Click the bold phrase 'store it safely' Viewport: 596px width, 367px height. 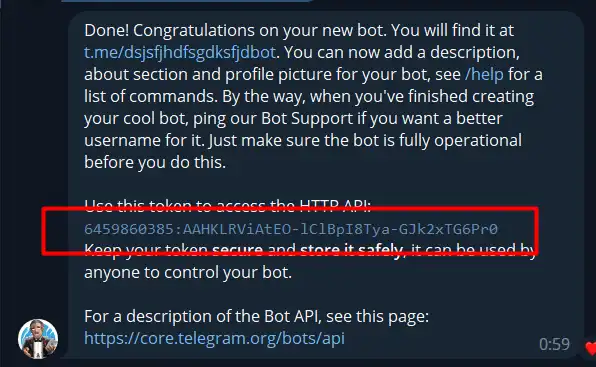352,250
